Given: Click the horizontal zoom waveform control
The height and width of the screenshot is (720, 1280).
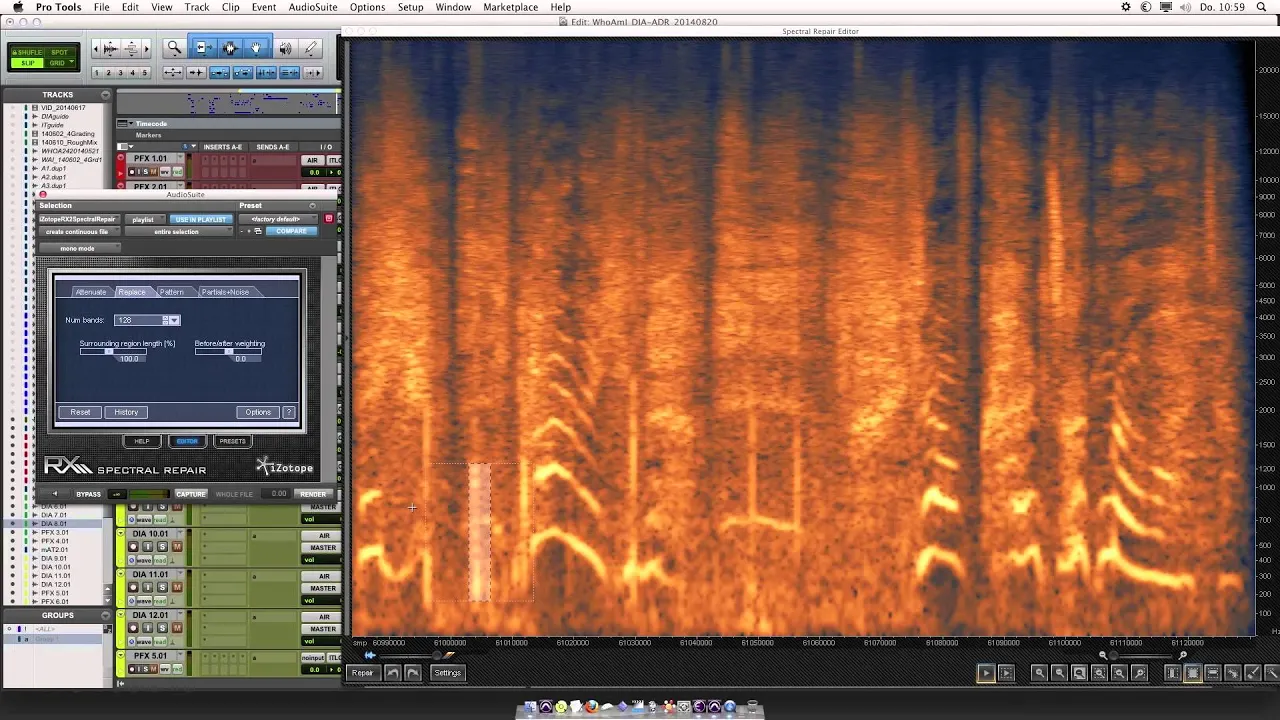Looking at the screenshot, I should point(110,48).
